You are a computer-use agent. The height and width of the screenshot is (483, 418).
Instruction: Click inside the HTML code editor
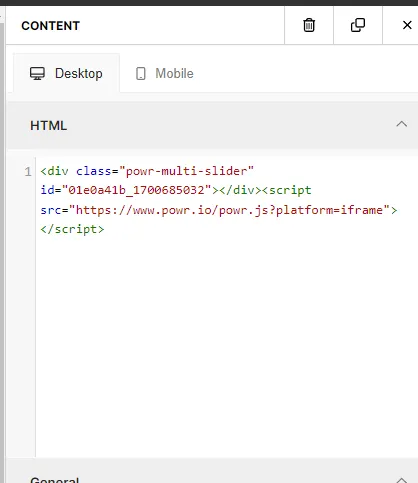pyautogui.click(x=227, y=307)
